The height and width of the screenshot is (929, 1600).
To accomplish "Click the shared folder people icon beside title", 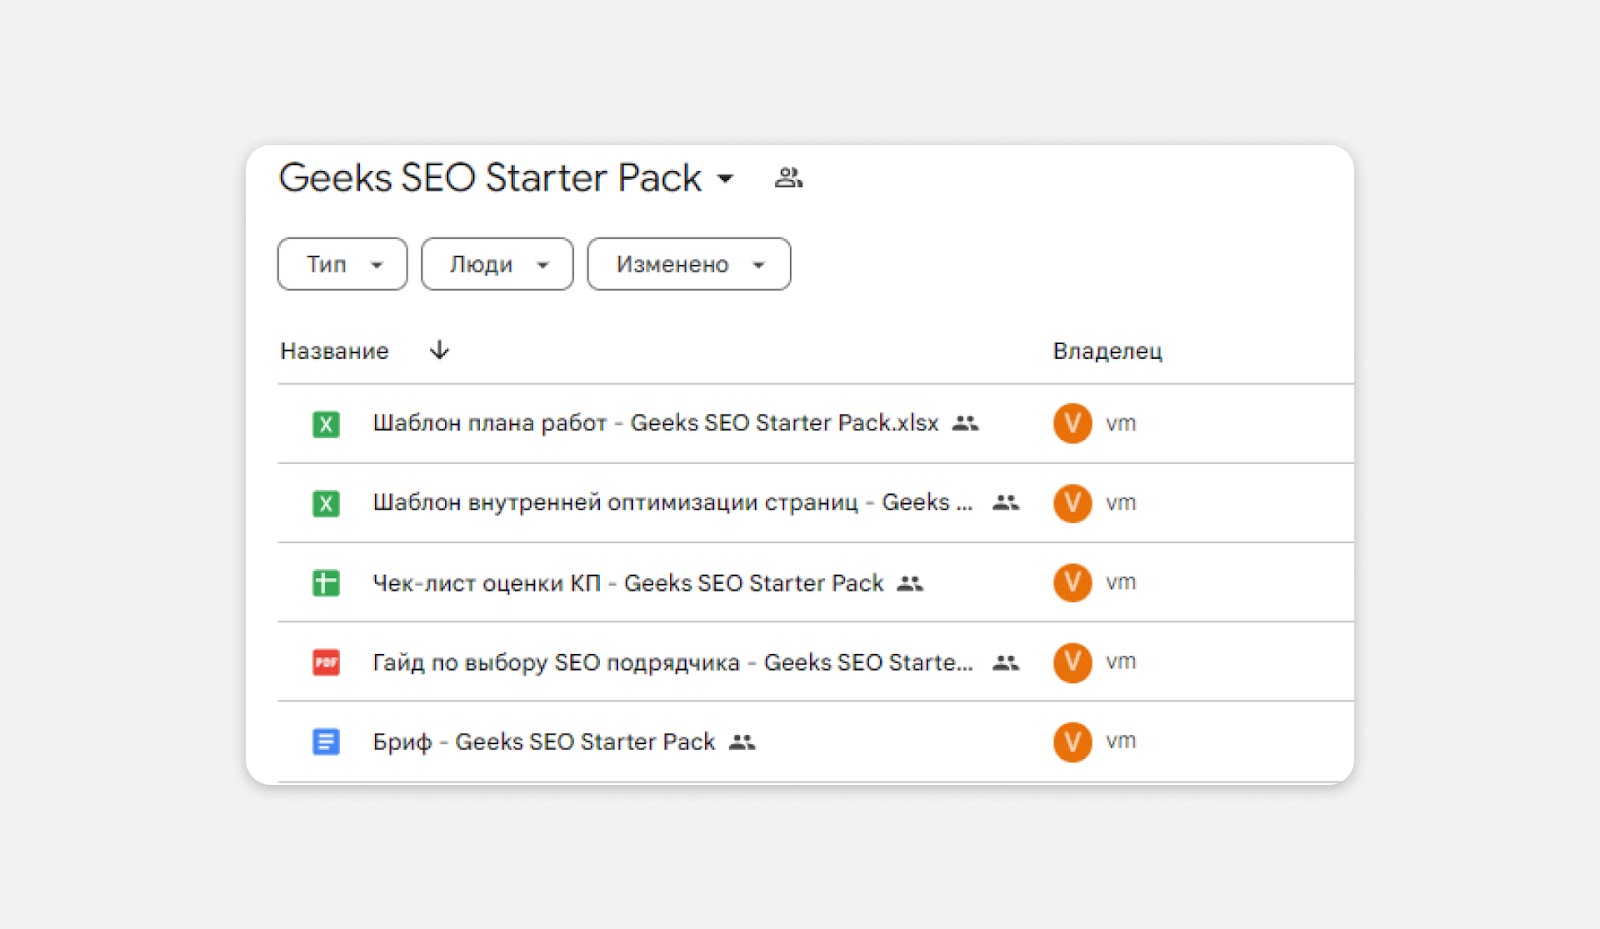I will tap(788, 178).
